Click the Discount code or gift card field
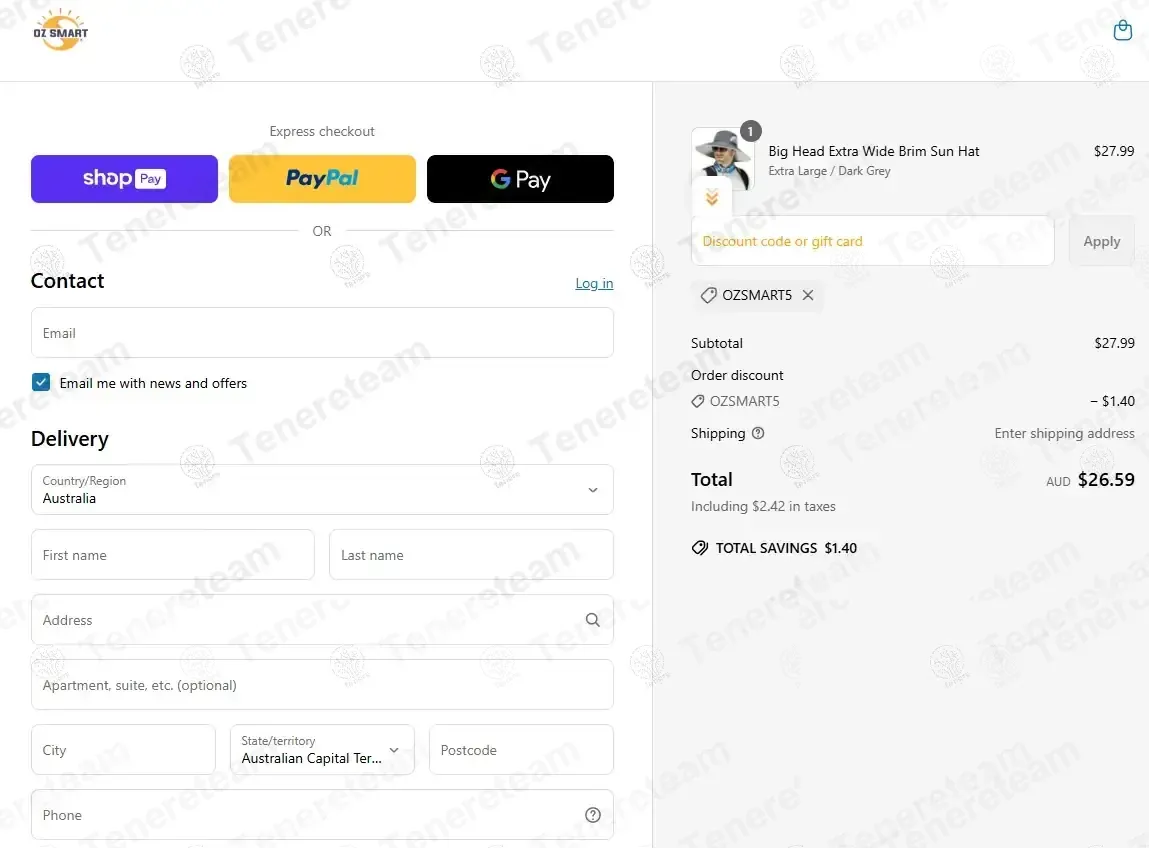The image size is (1149, 848). pos(872,241)
